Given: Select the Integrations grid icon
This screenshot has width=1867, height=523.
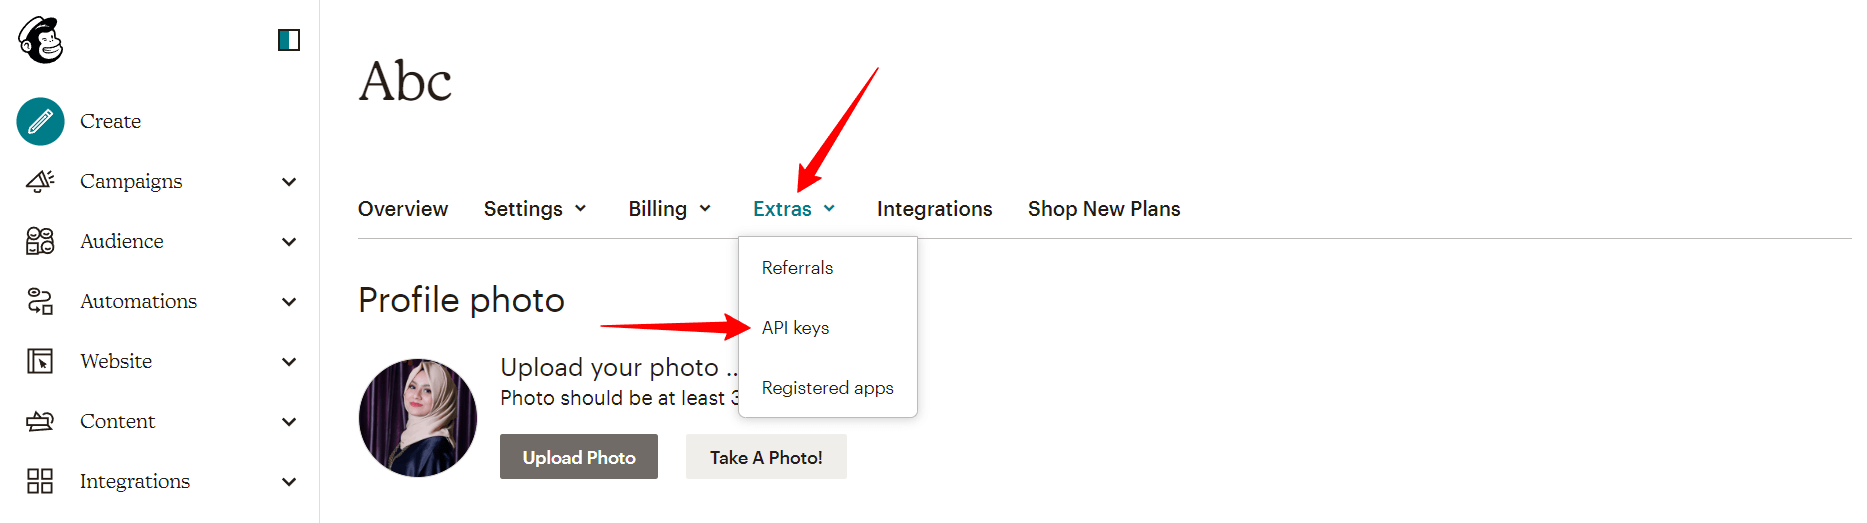Looking at the screenshot, I should click(40, 481).
